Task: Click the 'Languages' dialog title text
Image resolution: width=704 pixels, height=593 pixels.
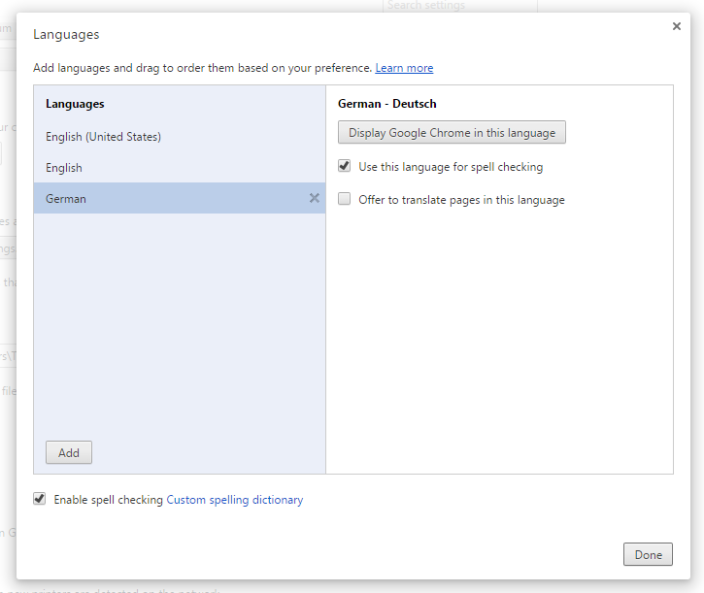Action: [x=66, y=34]
